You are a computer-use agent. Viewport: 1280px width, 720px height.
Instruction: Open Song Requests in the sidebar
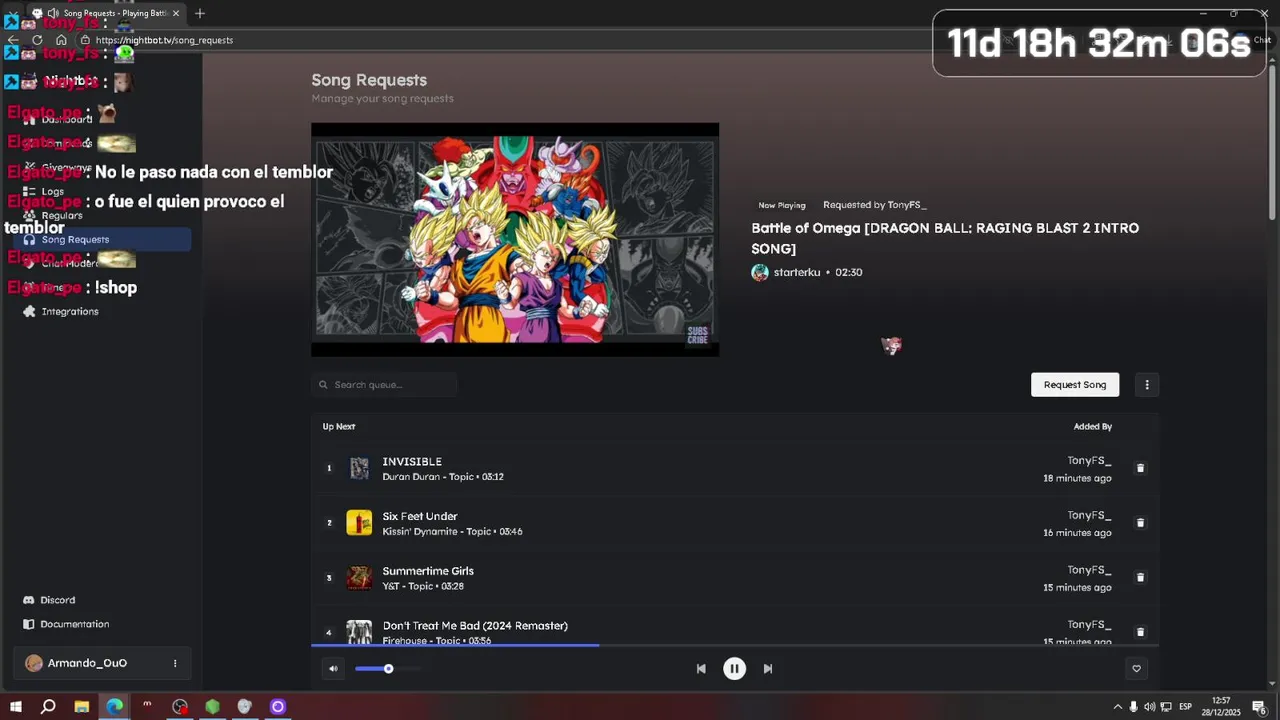click(102, 240)
